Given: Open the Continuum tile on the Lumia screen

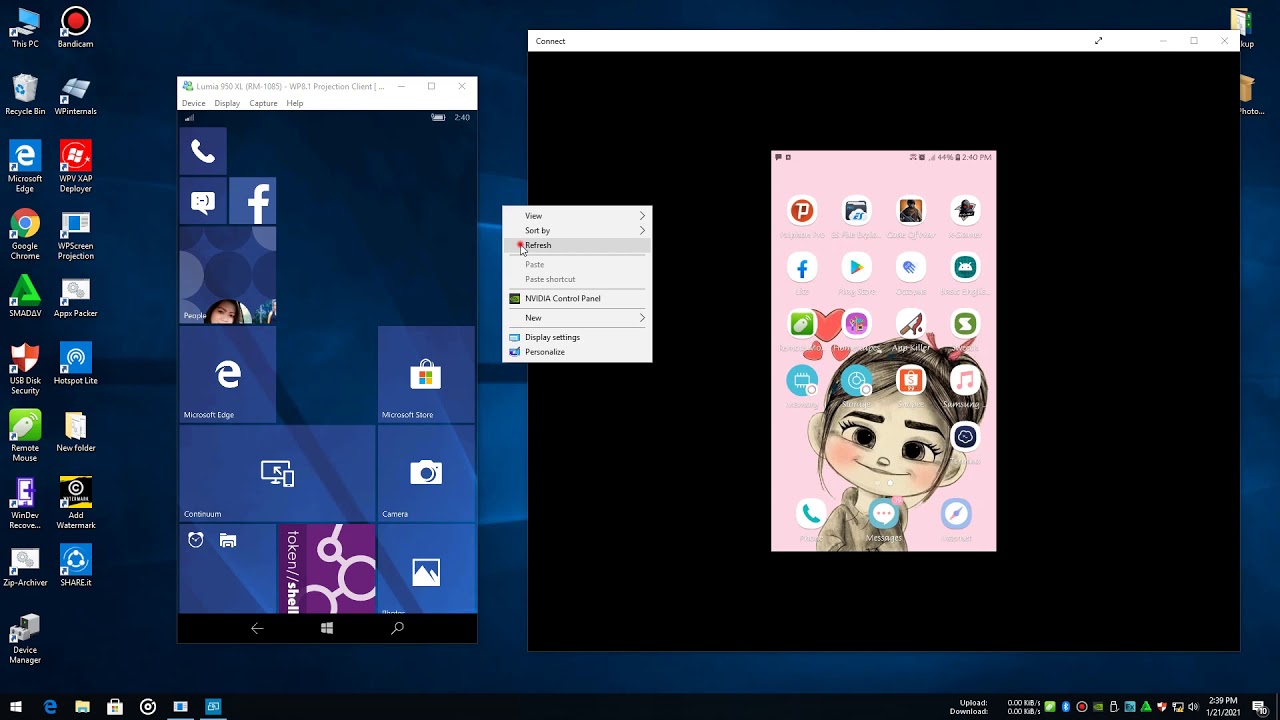Looking at the screenshot, I should (x=277, y=473).
